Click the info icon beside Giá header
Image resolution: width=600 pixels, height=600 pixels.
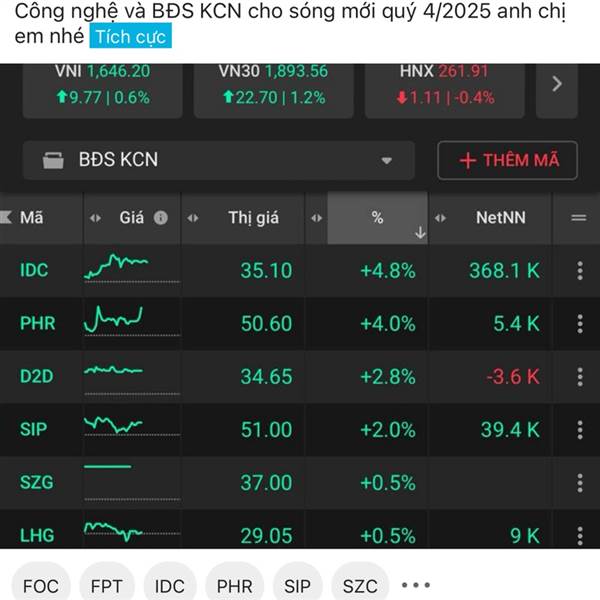(x=161, y=217)
